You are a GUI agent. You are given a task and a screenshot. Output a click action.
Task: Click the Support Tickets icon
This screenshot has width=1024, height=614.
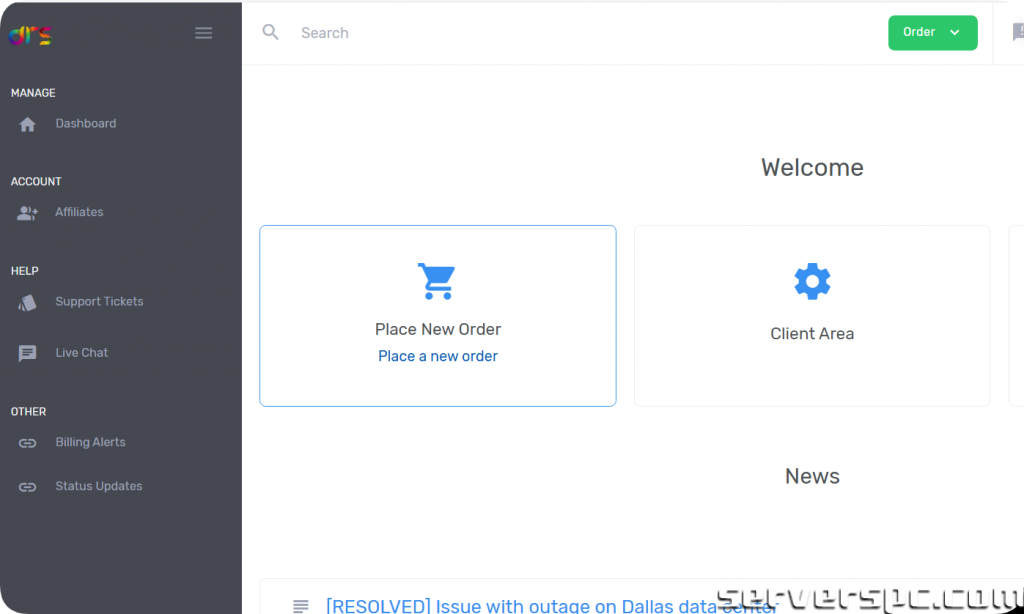point(28,302)
